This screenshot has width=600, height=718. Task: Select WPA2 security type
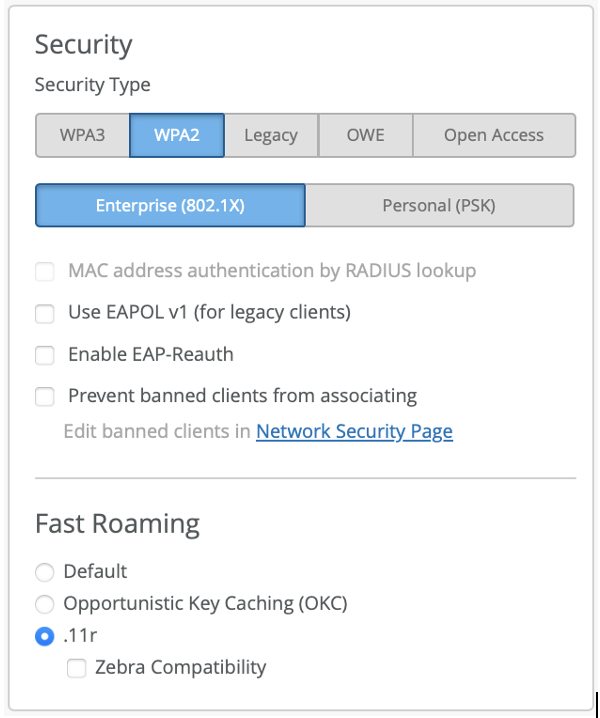pos(176,135)
